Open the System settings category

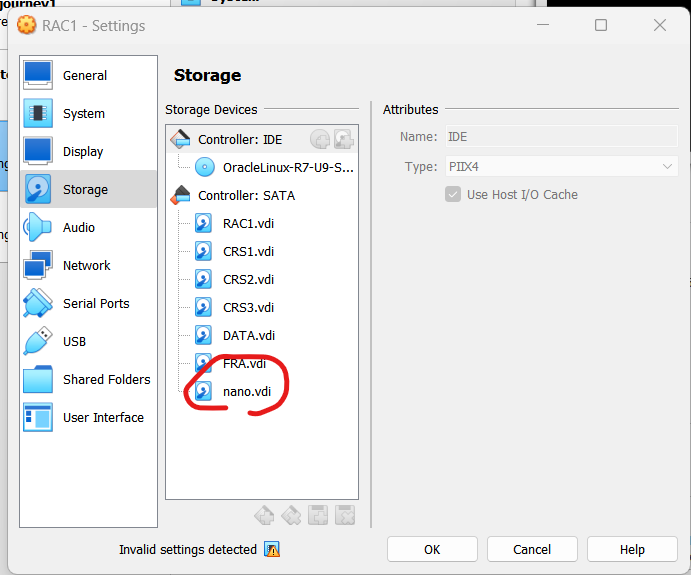click(x=88, y=113)
